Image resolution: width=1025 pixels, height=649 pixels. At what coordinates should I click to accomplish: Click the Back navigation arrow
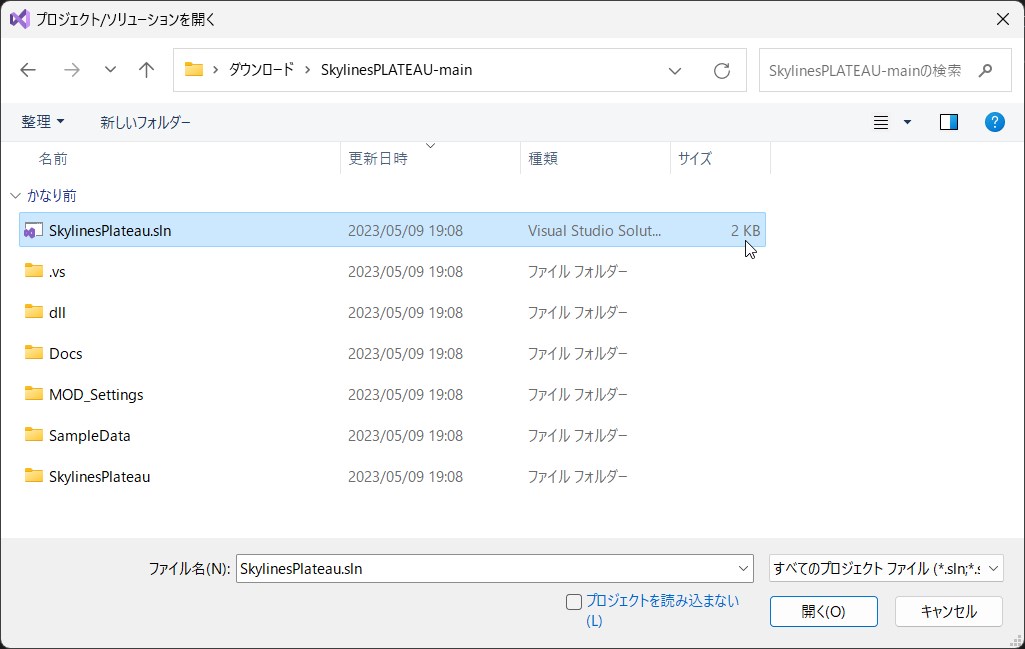(28, 70)
